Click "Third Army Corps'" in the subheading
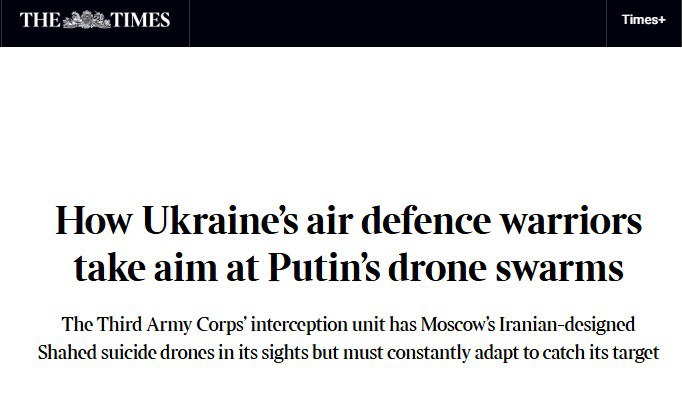682x395 pixels. pos(172,325)
